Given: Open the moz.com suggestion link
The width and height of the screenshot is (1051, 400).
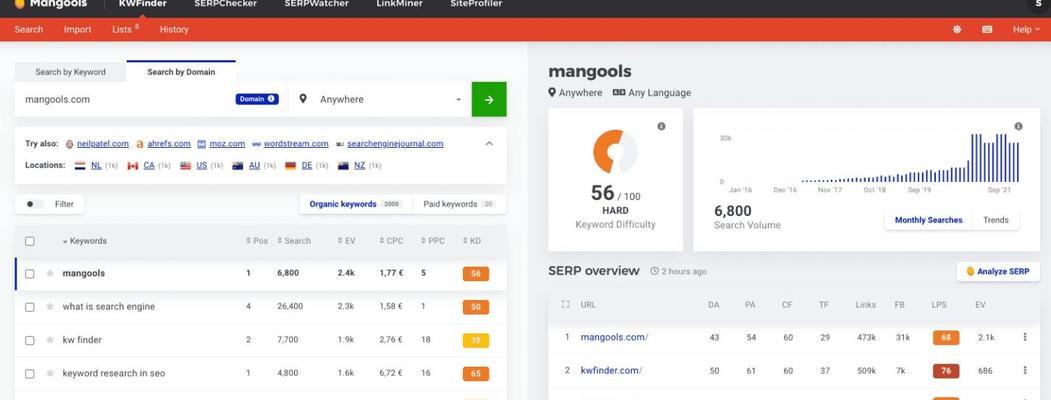Looking at the screenshot, I should [227, 143].
